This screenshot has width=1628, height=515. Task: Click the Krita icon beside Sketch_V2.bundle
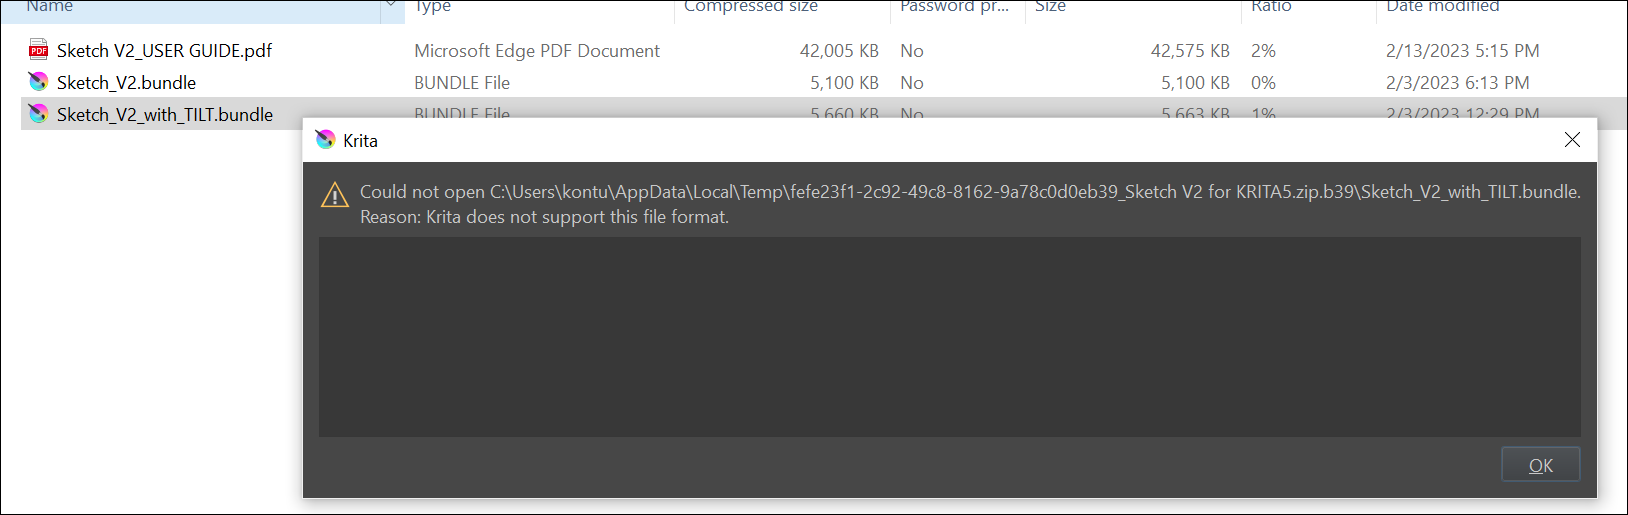click(39, 82)
